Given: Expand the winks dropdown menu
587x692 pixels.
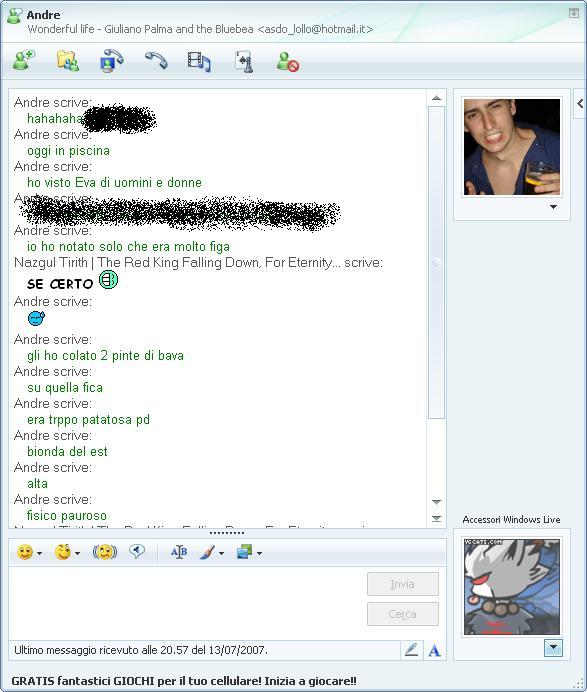Looking at the screenshot, I should [78, 553].
